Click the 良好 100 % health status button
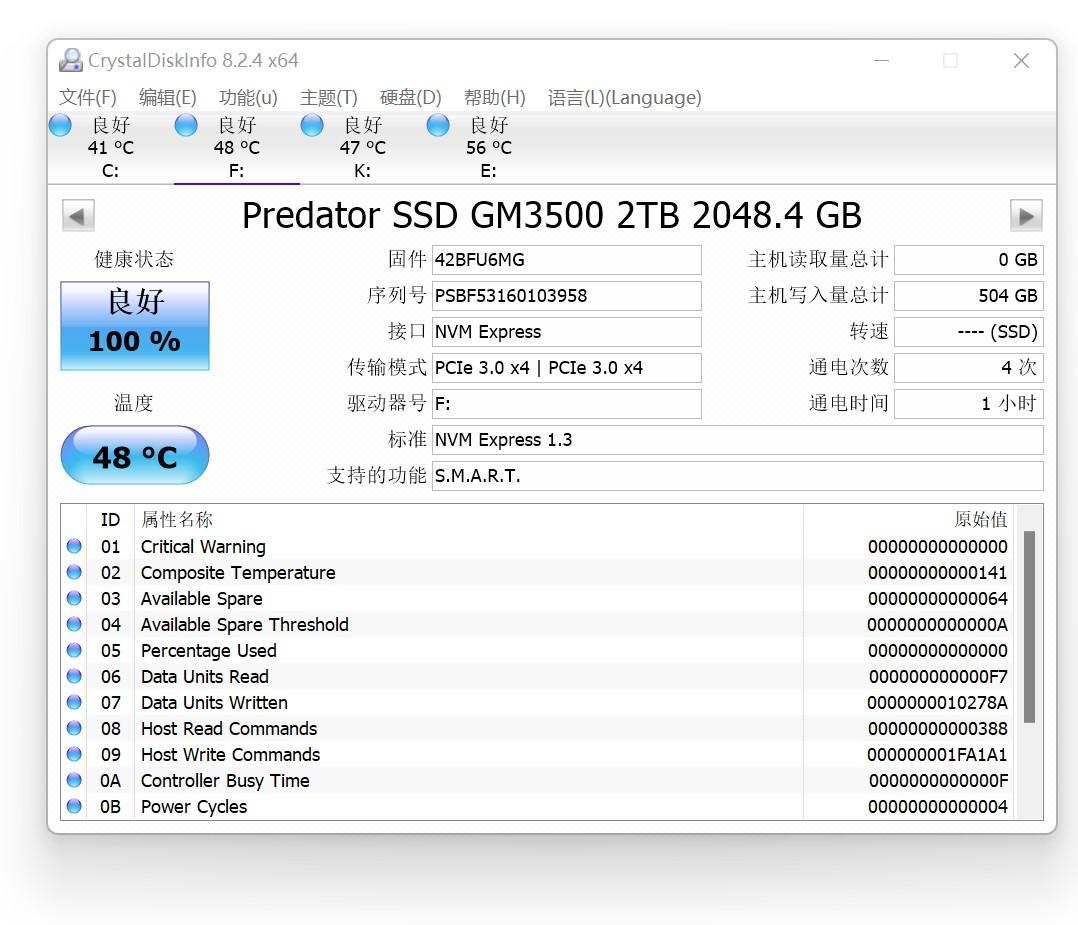This screenshot has width=1078, height=925. coord(135,326)
